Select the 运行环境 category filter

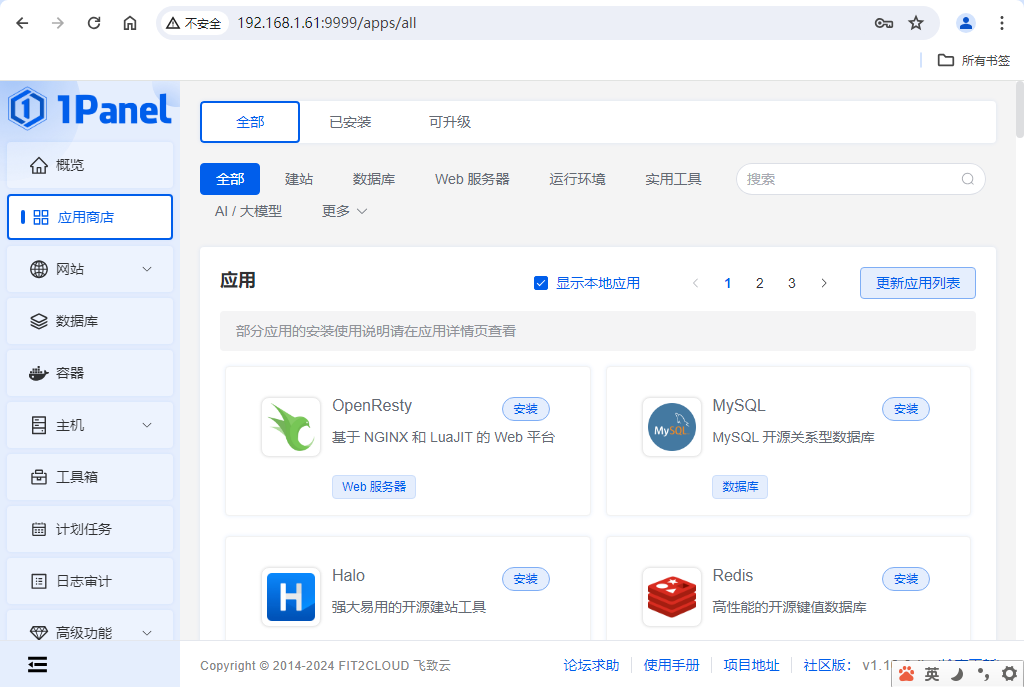577,180
